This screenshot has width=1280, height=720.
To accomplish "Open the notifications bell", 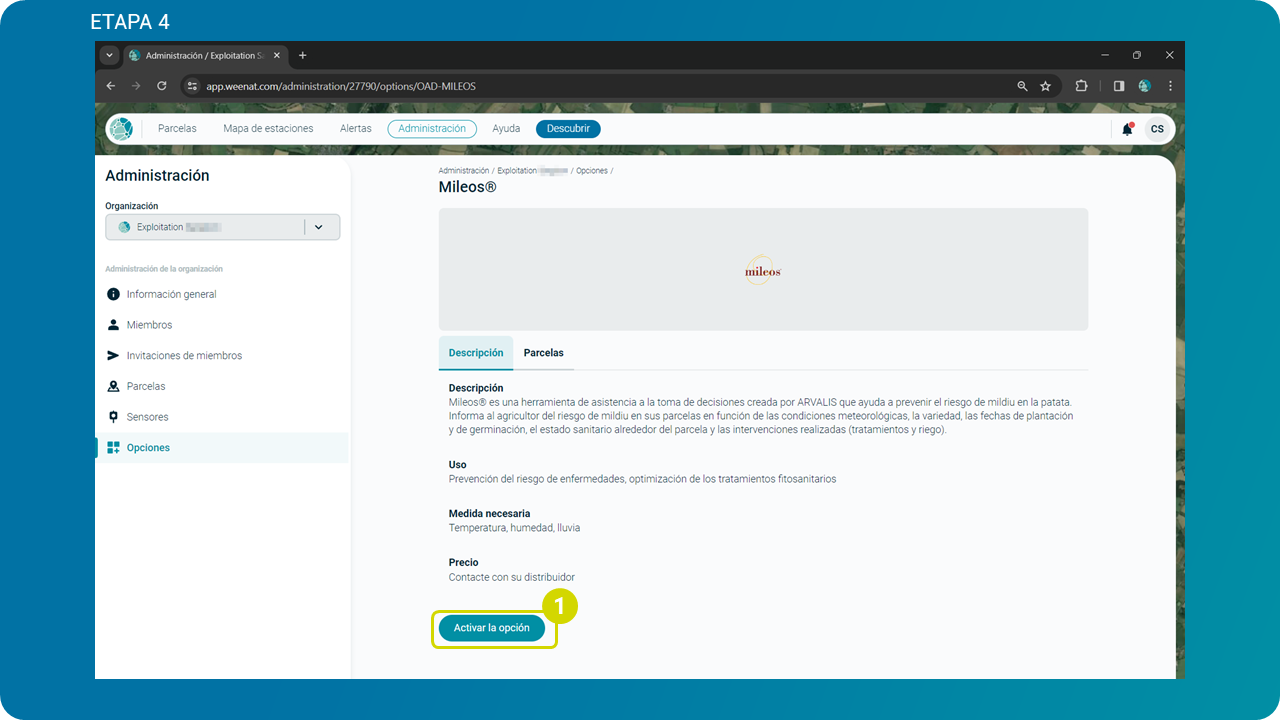I will 1127,129.
